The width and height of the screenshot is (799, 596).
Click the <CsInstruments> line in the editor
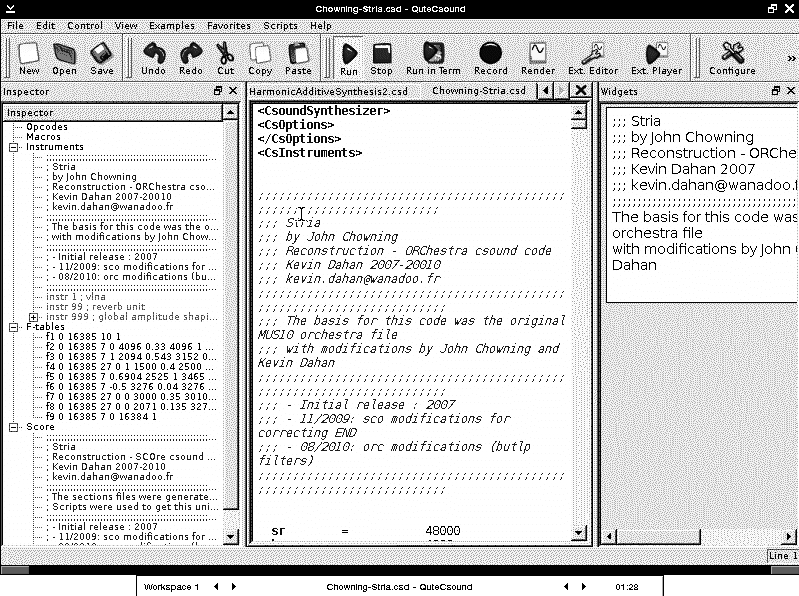(x=310, y=153)
